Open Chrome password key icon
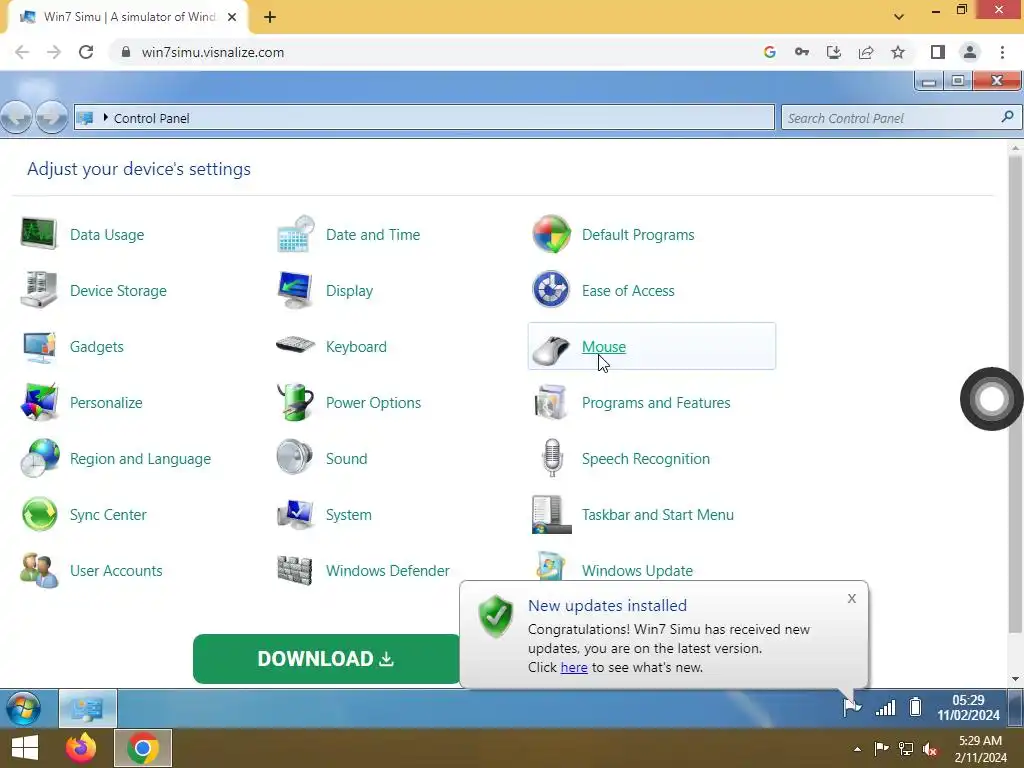 pos(802,52)
